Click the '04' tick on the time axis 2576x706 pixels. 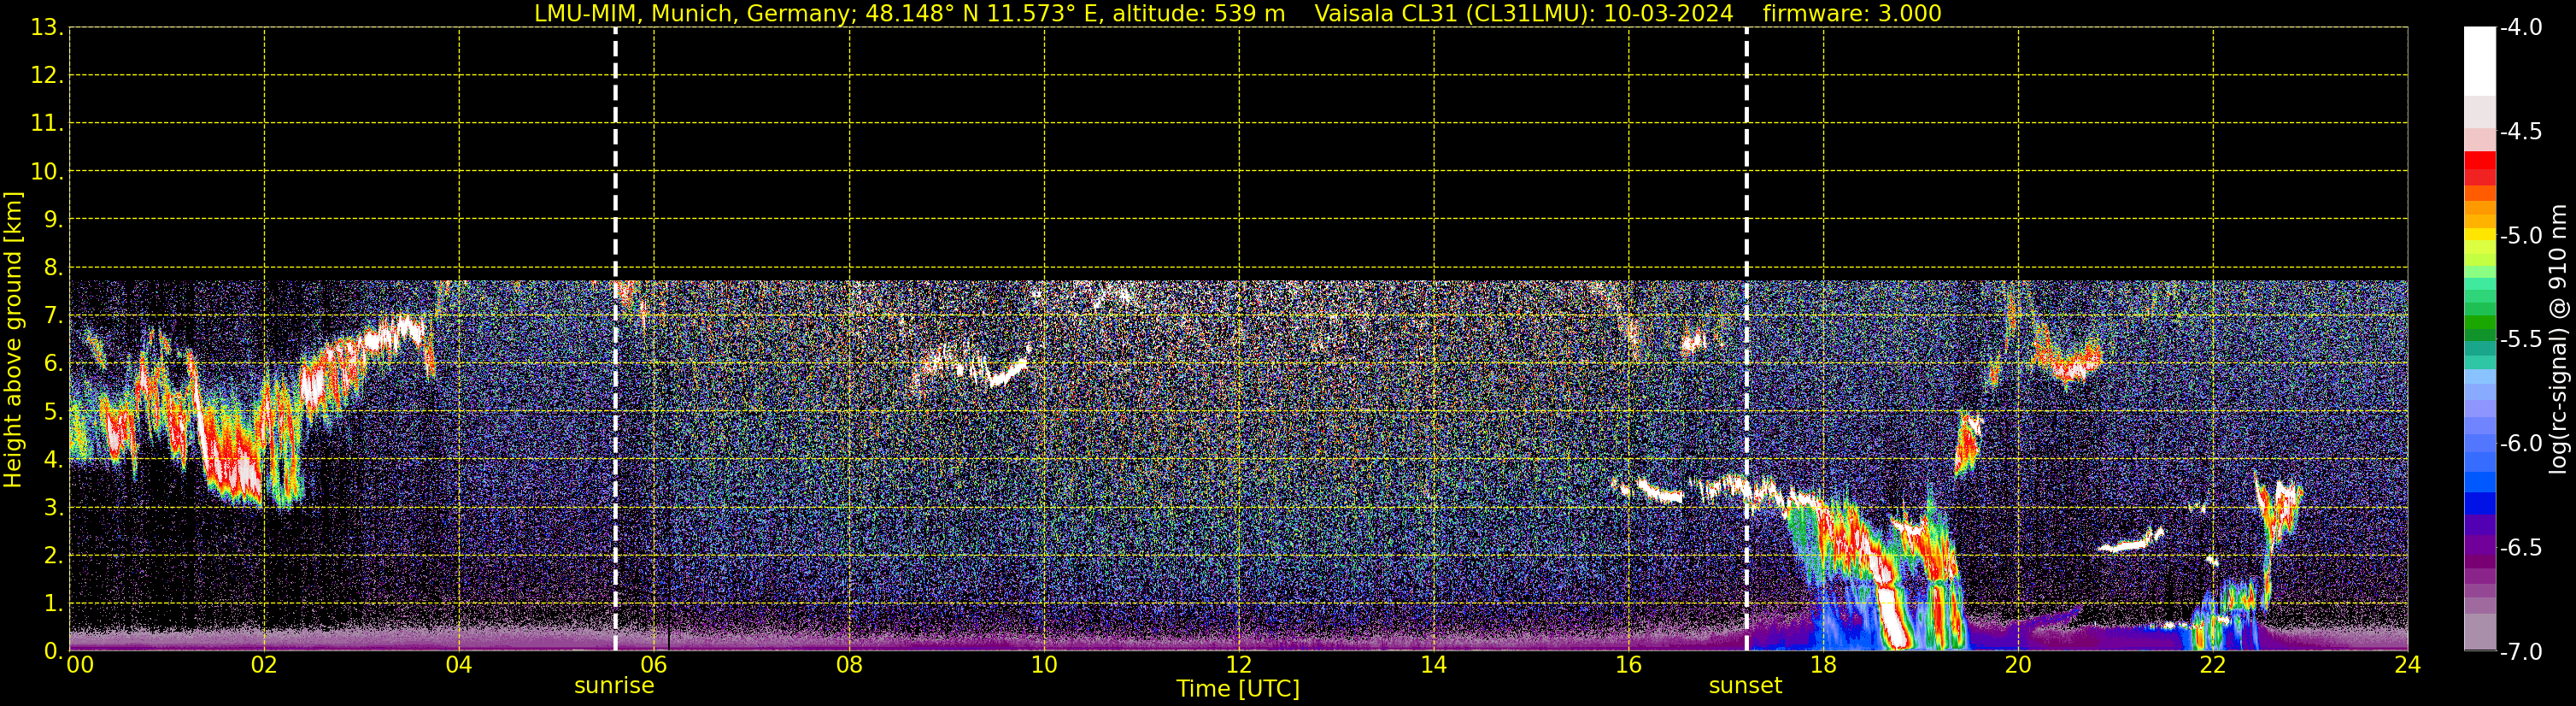(459, 665)
